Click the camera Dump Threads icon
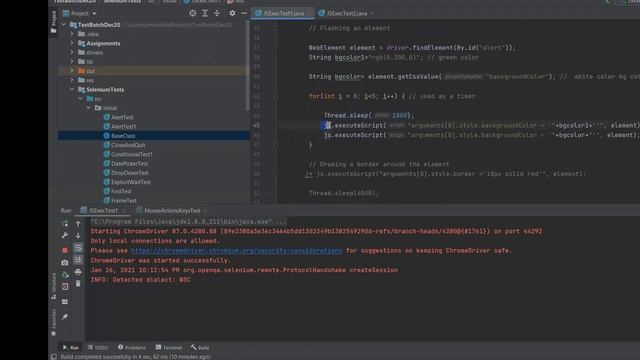Image resolution: width=640 pixels, height=360 pixels. pyautogui.click(x=65, y=263)
